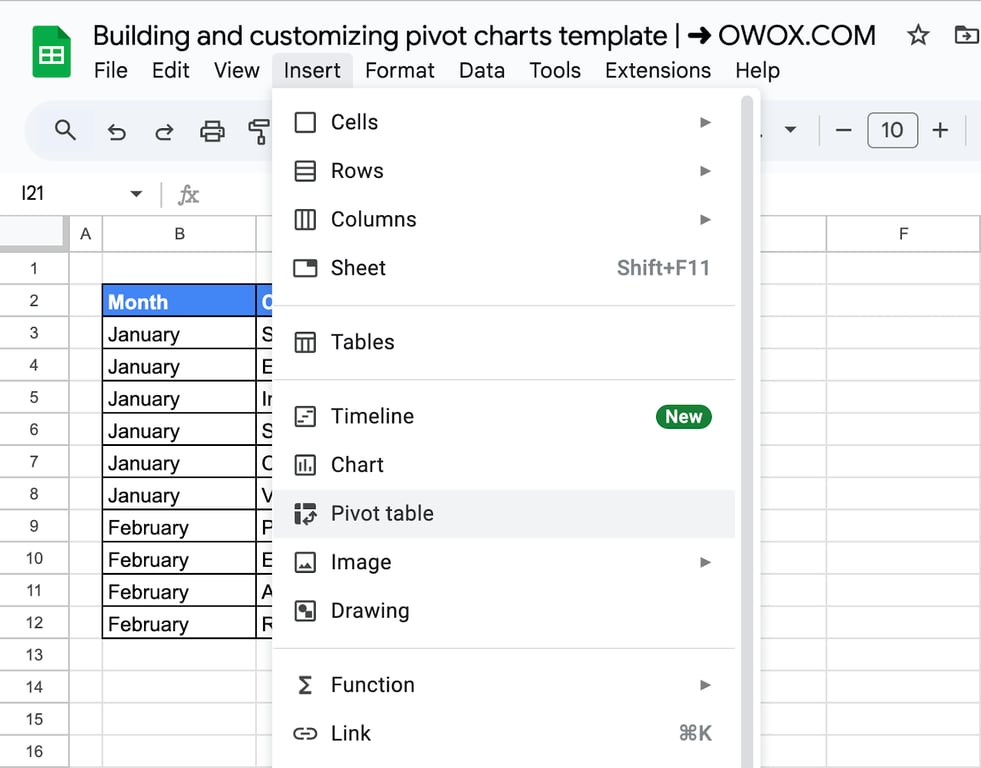Insert a Pivot table
981x768 pixels.
tap(504, 514)
